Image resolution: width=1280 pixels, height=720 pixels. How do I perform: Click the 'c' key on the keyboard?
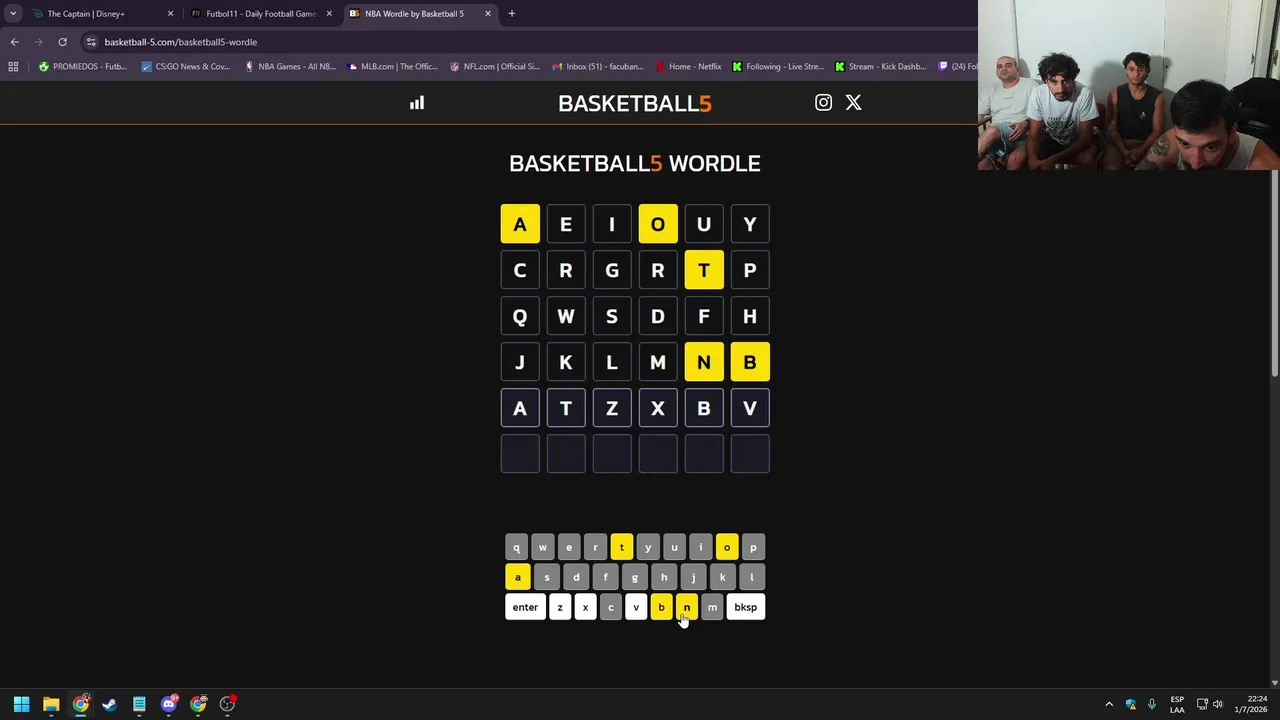pos(610,607)
